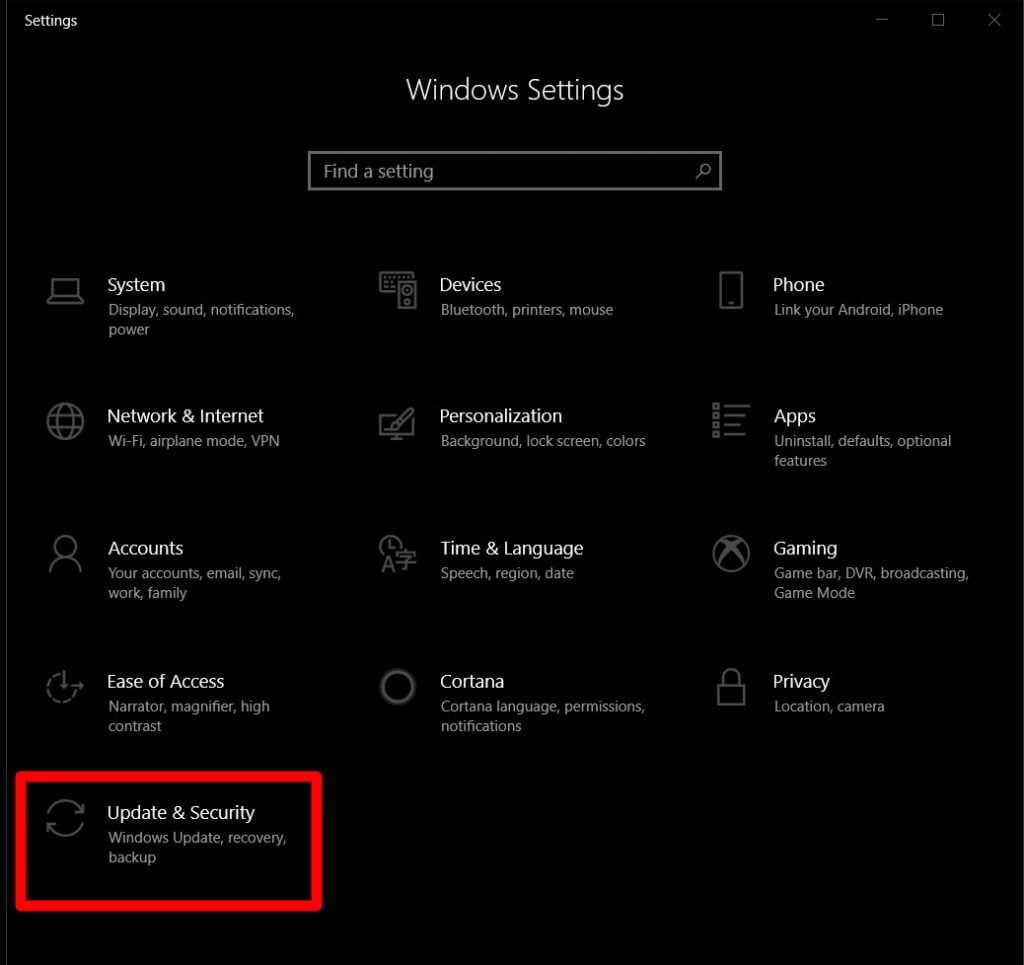
Task: Select the Privacy padlock icon
Action: coord(731,688)
